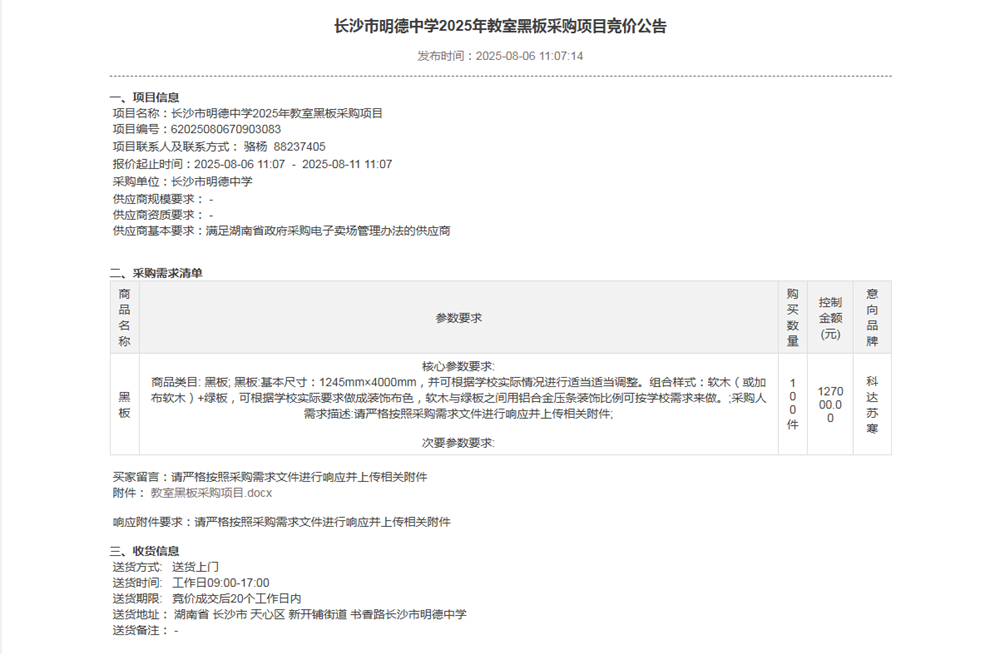Click the 意向品牌 column header
The width and height of the screenshot is (1000, 655).
[870, 316]
